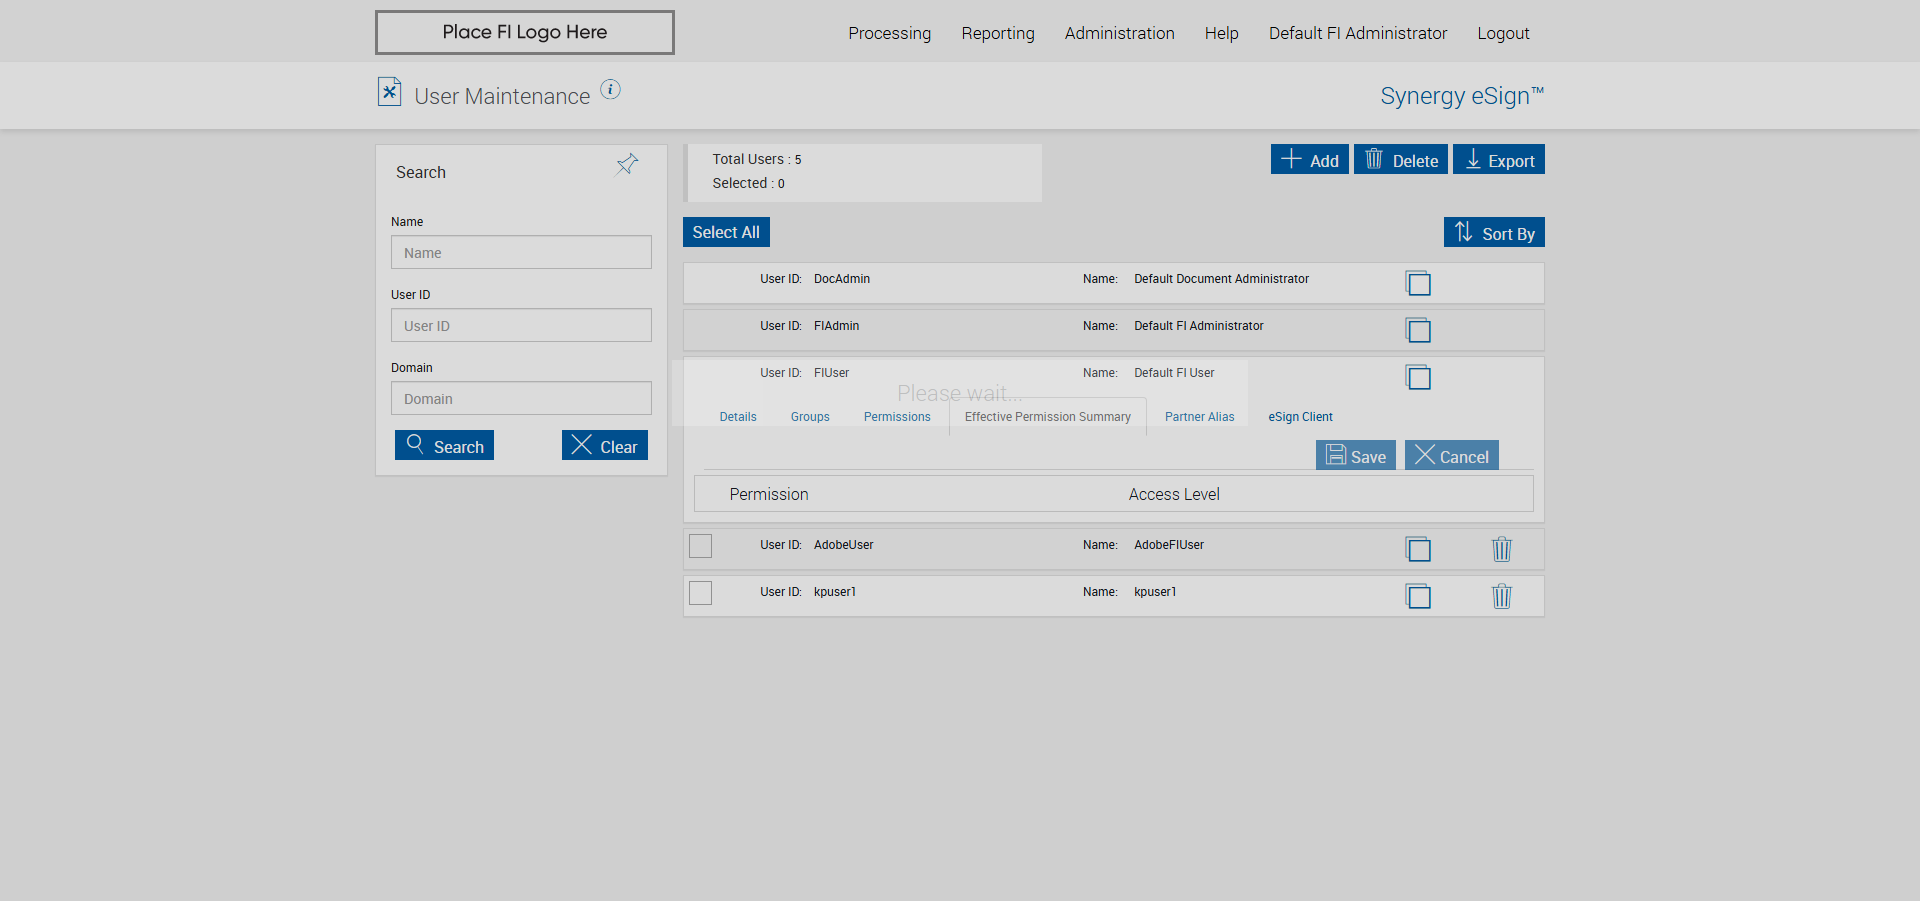
Task: Delete kpuser1 using its trash icon
Action: pyautogui.click(x=1502, y=596)
